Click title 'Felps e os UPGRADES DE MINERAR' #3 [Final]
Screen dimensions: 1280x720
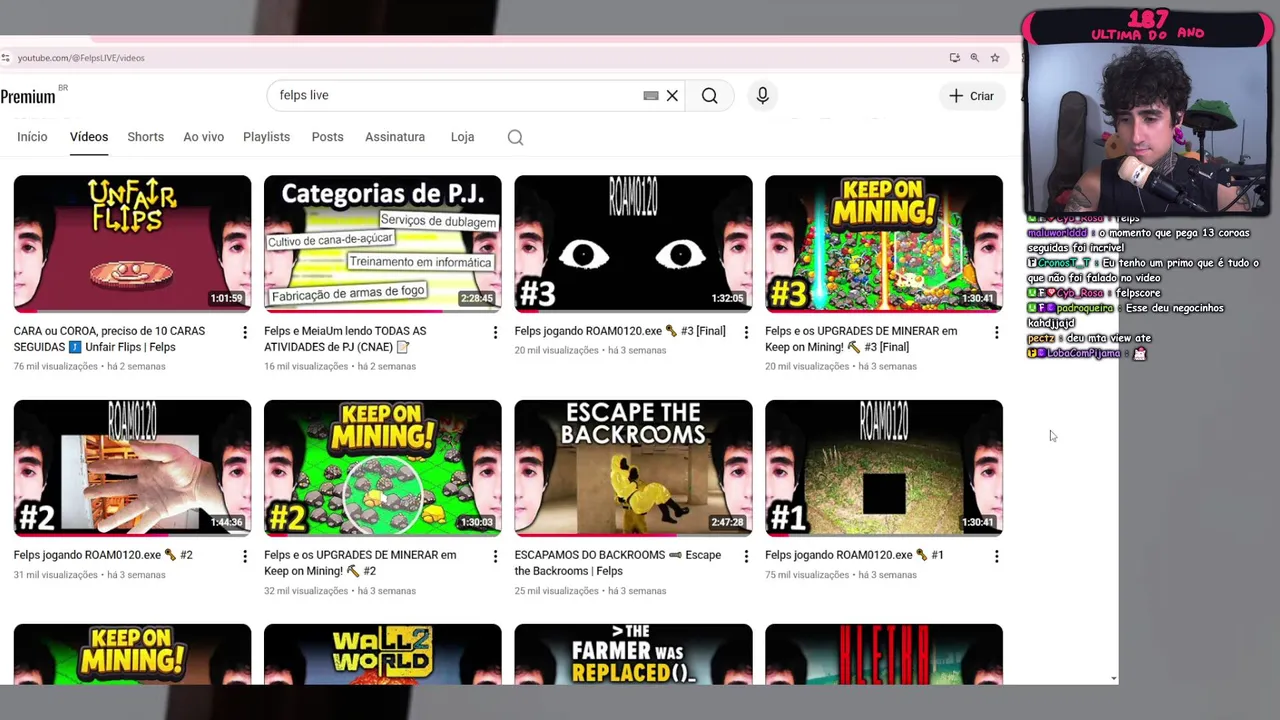click(861, 339)
